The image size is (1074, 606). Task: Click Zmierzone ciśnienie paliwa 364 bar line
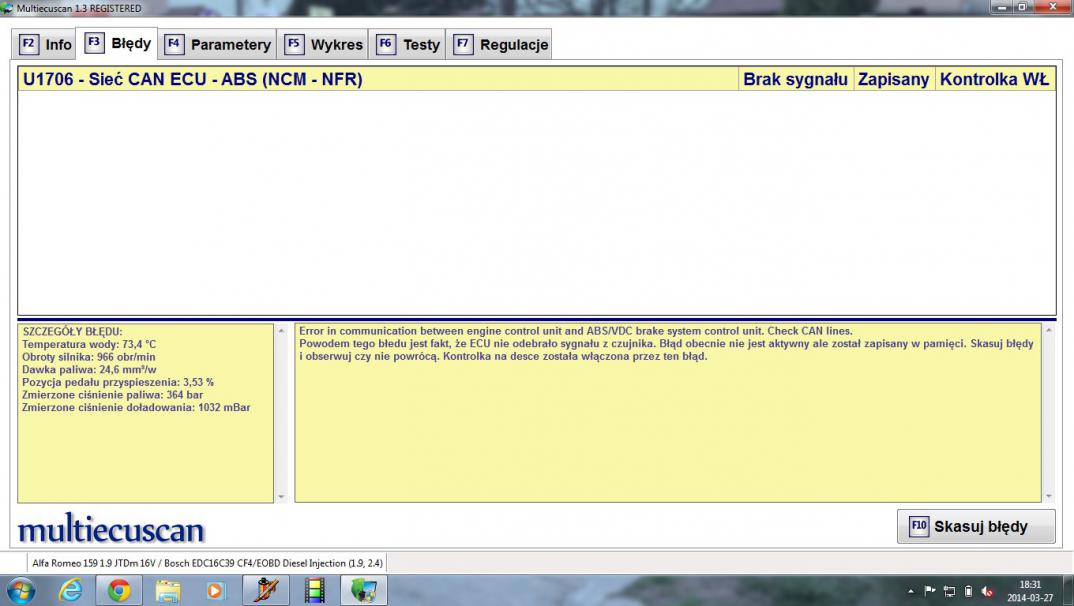(112, 395)
